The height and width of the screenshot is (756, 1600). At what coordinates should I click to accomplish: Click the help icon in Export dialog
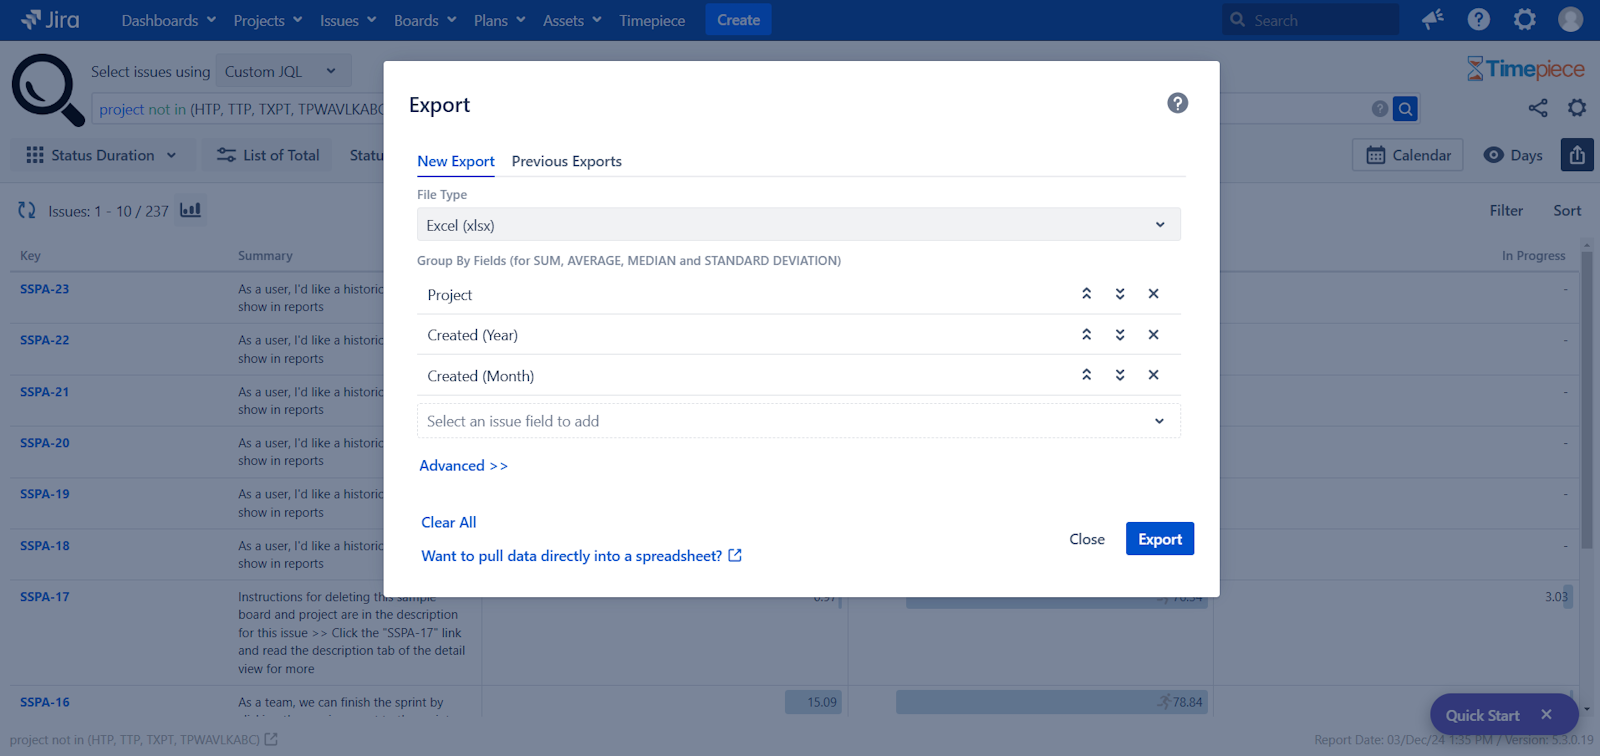1177,103
